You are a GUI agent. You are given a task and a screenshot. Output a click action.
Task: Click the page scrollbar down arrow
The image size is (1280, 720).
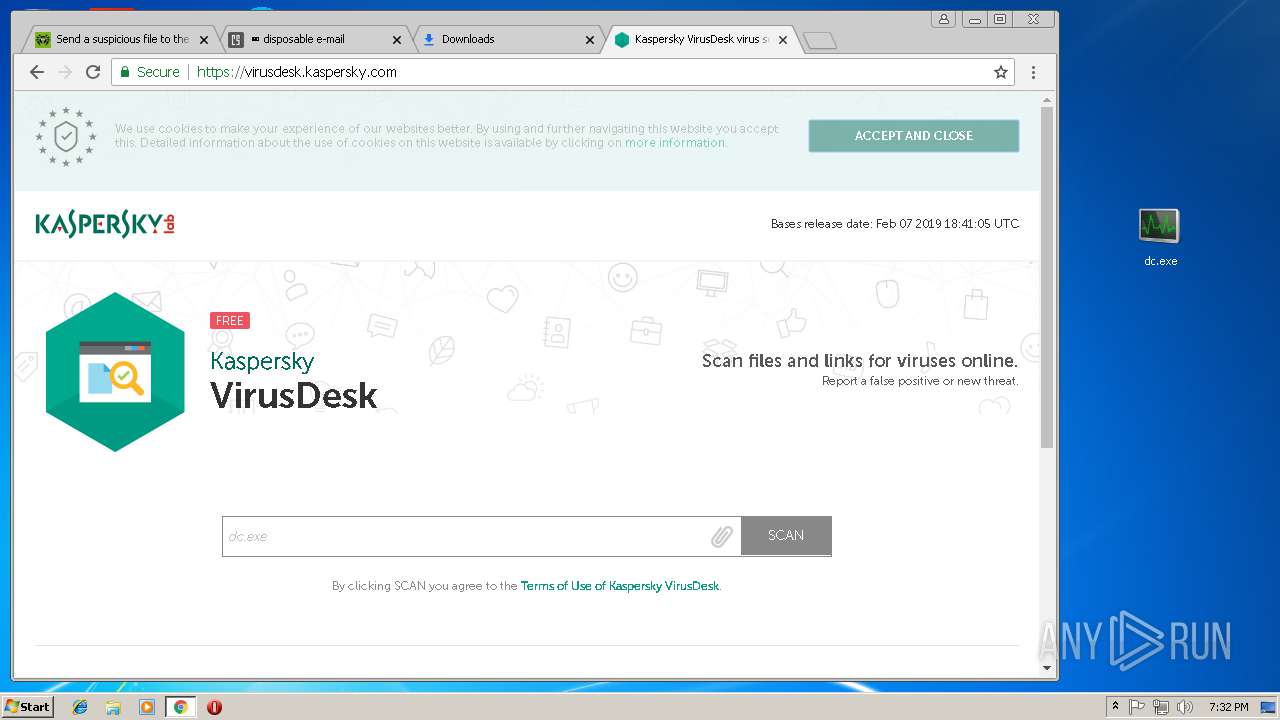point(1047,668)
